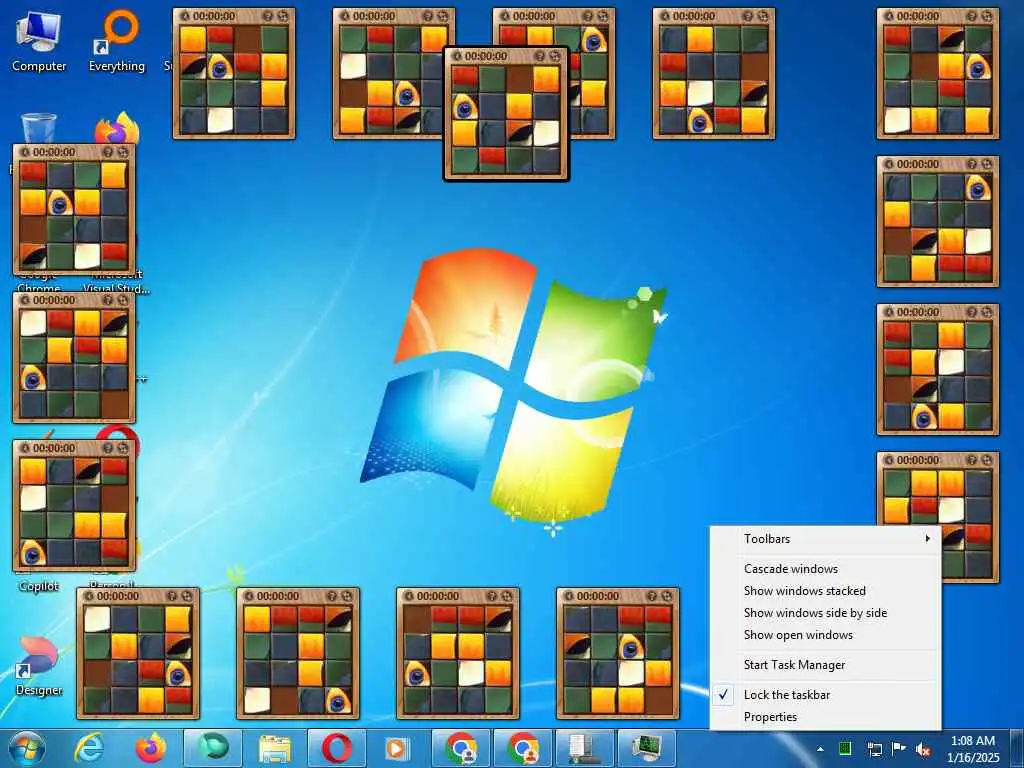The image size is (1024, 768).
Task: Show hidden tray icons arrow
Action: tap(820, 749)
